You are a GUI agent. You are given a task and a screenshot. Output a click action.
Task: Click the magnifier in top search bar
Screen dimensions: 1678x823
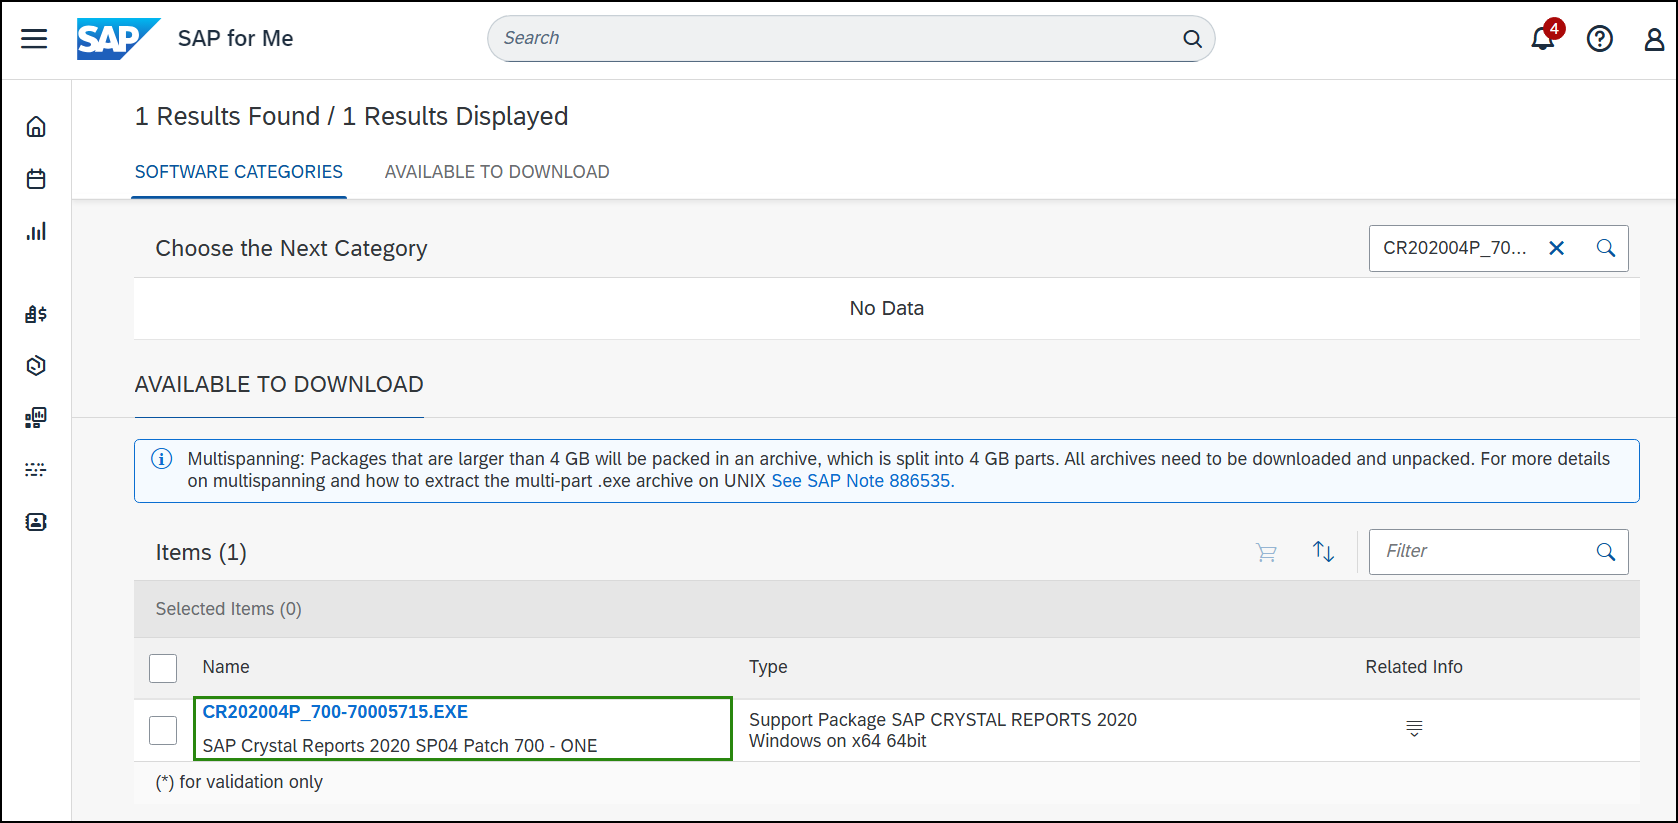click(x=1192, y=39)
